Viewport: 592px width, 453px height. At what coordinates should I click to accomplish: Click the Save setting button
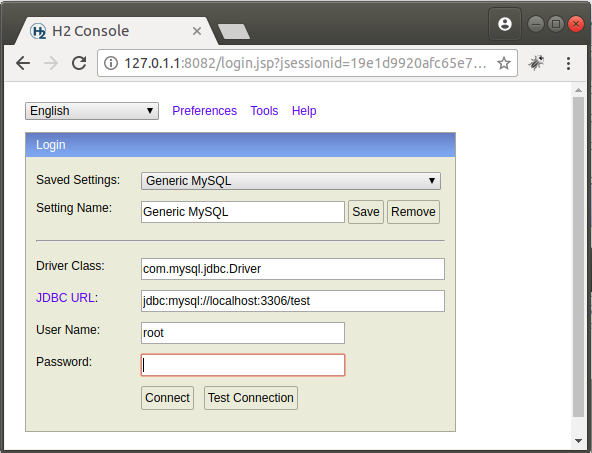point(366,212)
